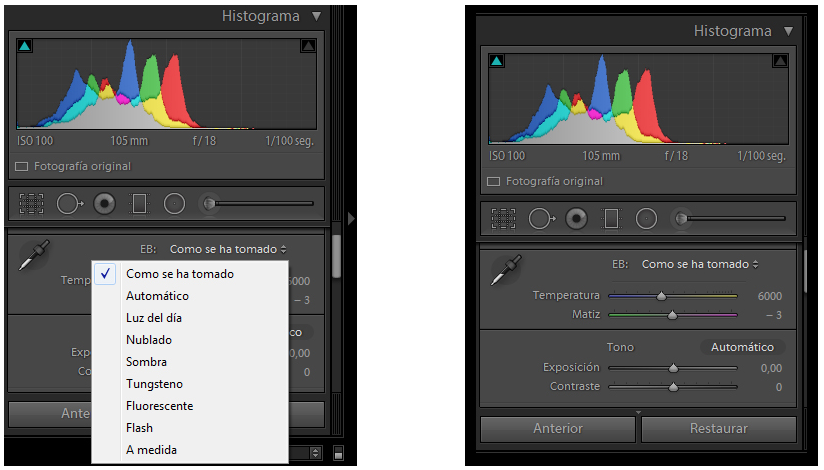Collapse the left Histograma panel
Viewport: 824px width, 470px height.
coord(317,16)
